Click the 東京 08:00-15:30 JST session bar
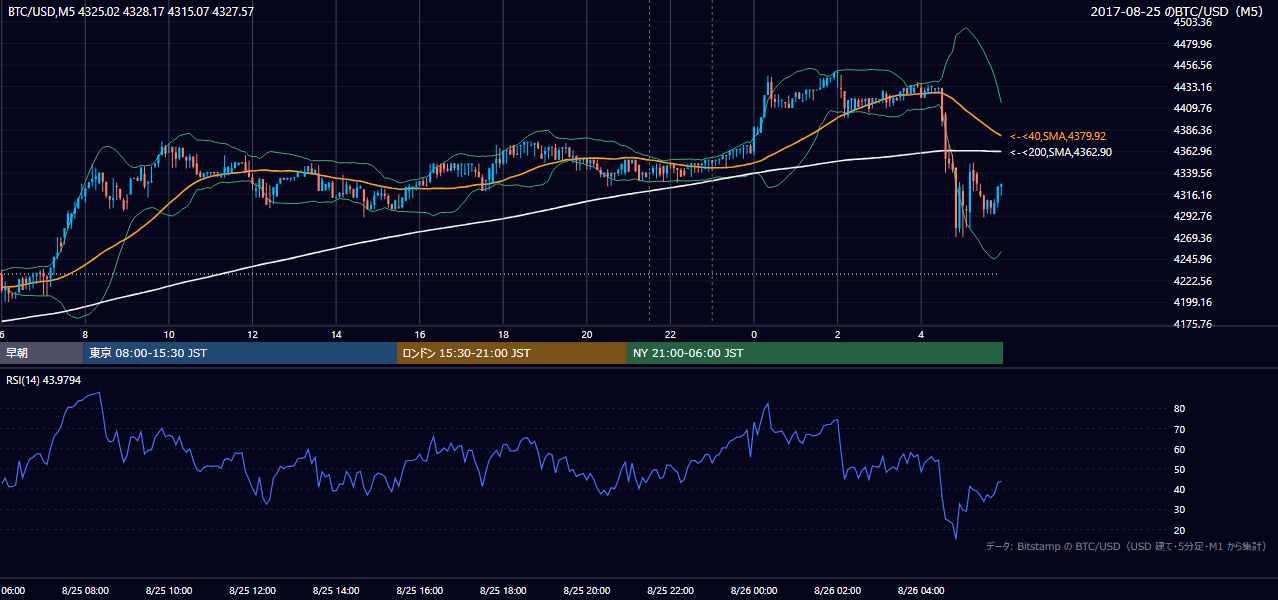This screenshot has width=1278, height=600. (240, 353)
